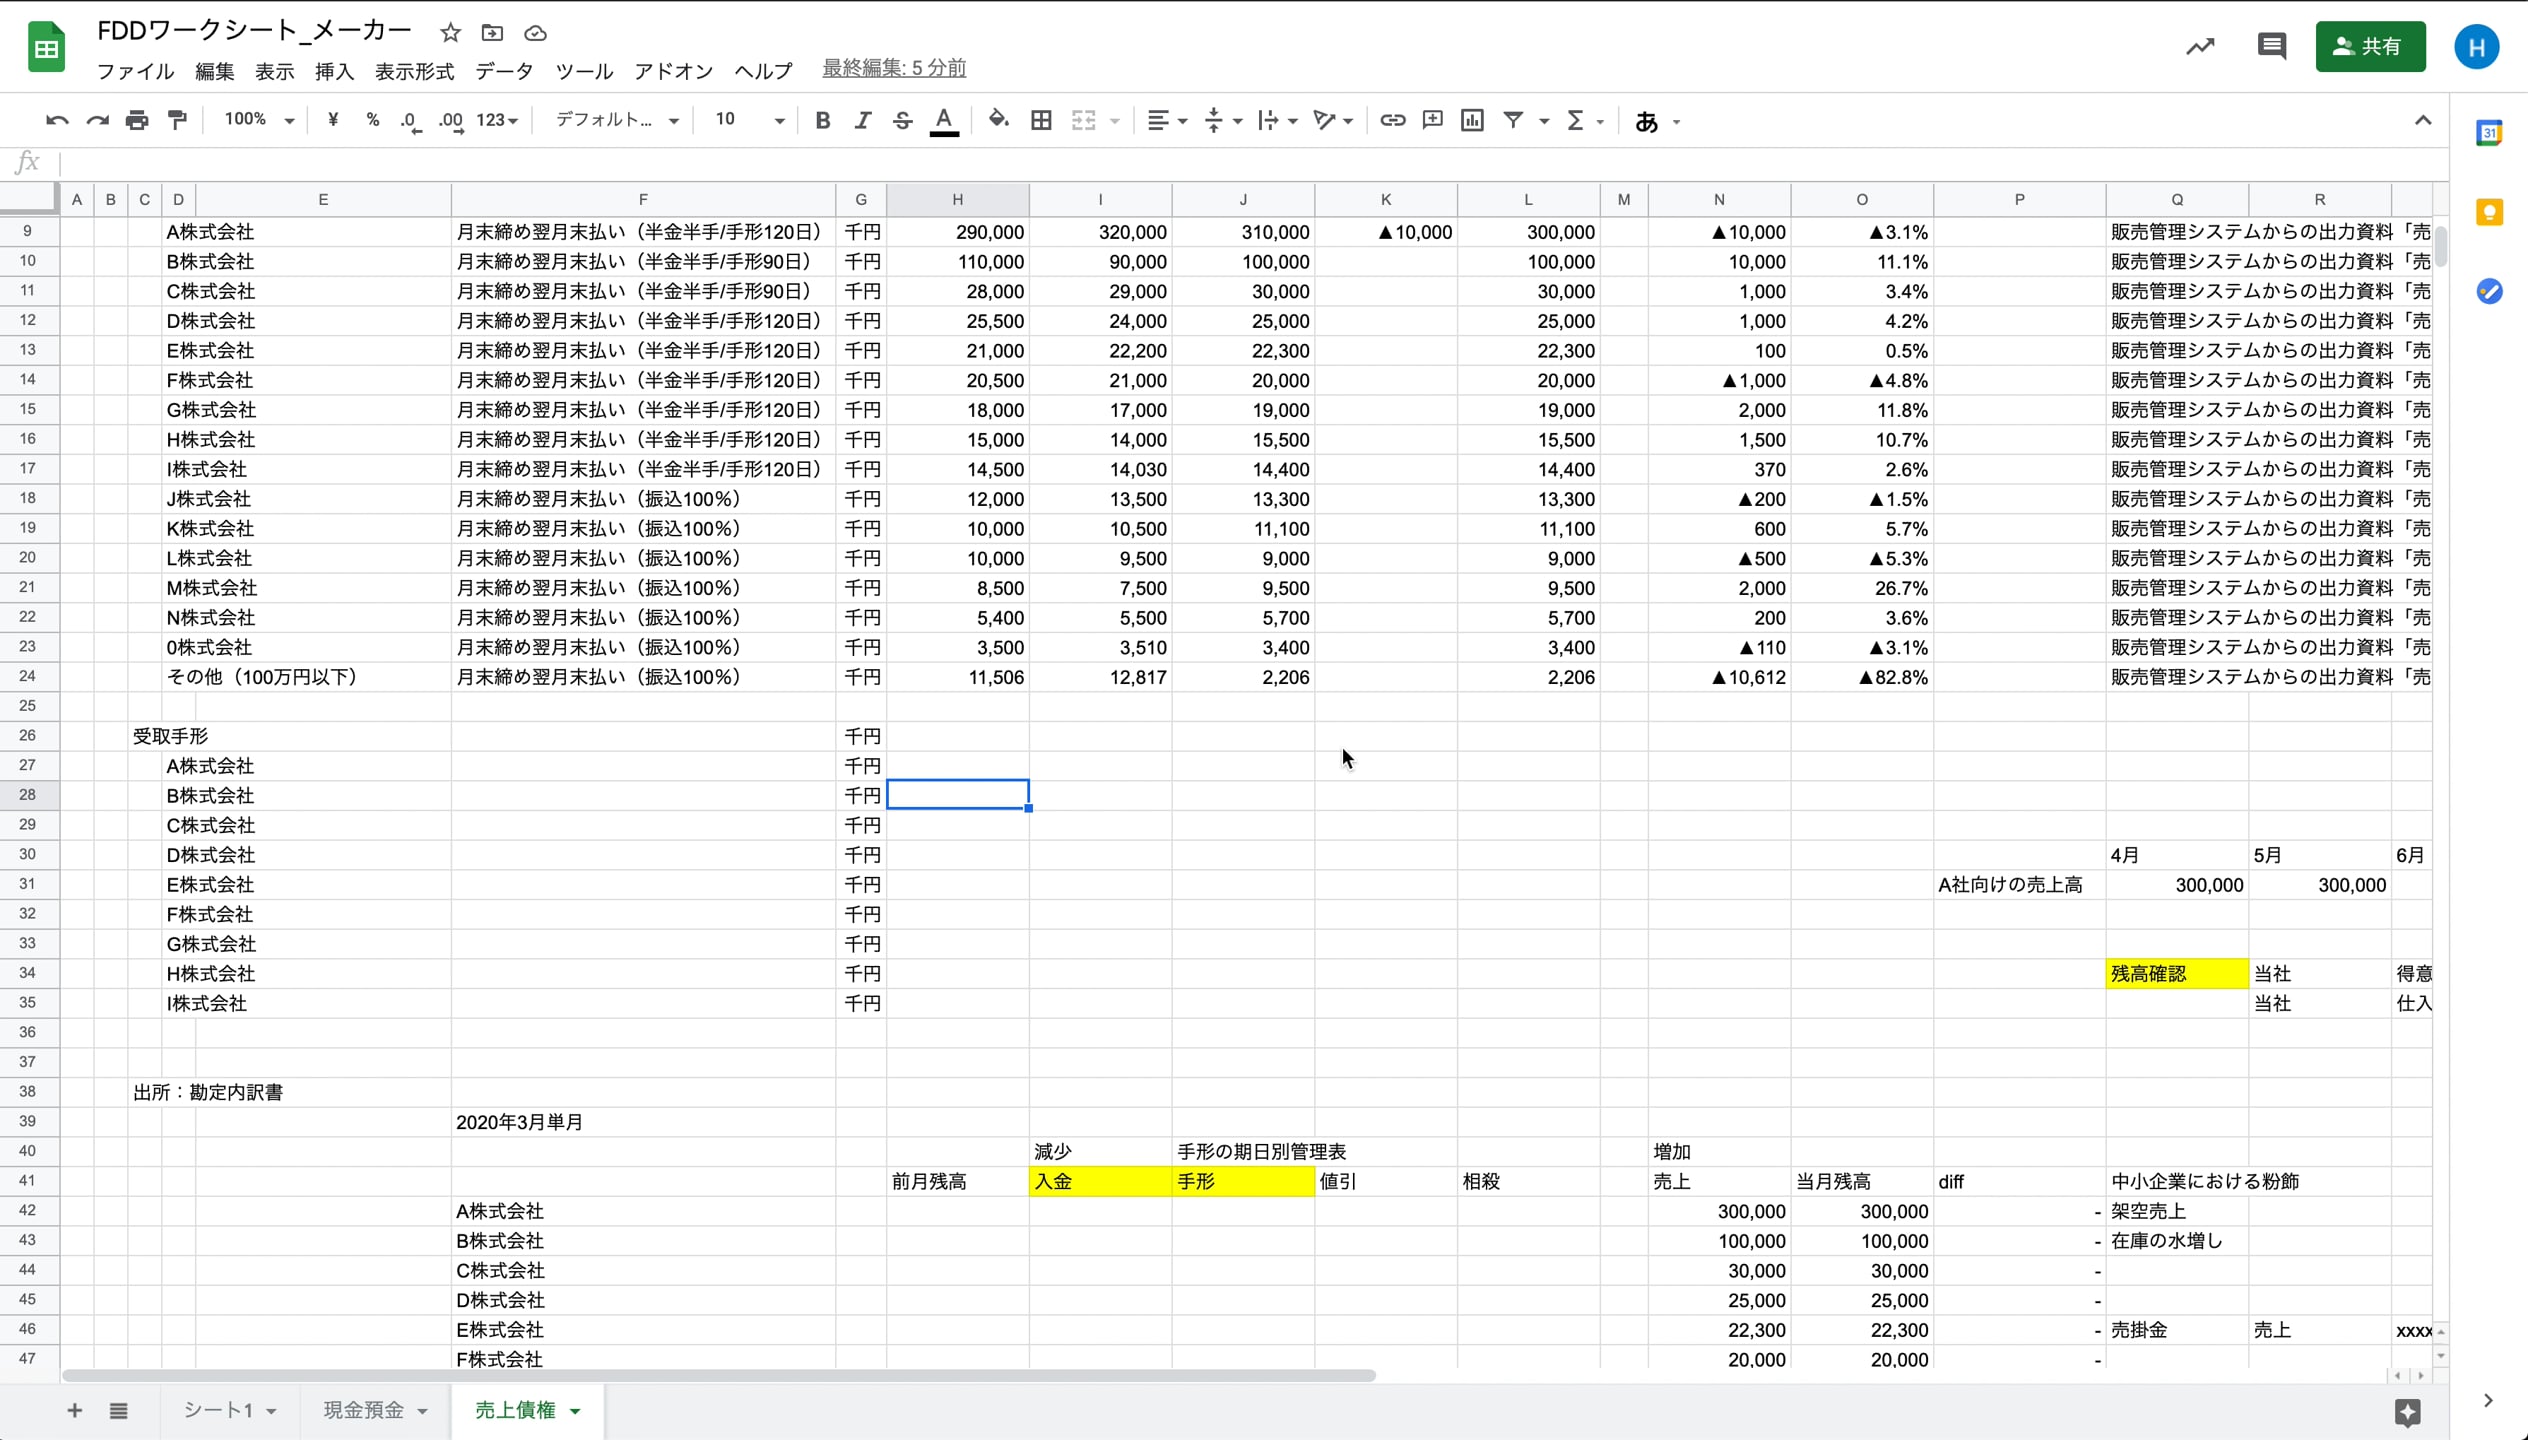Click the insert link icon
This screenshot has height=1440, width=2528.
click(1392, 121)
